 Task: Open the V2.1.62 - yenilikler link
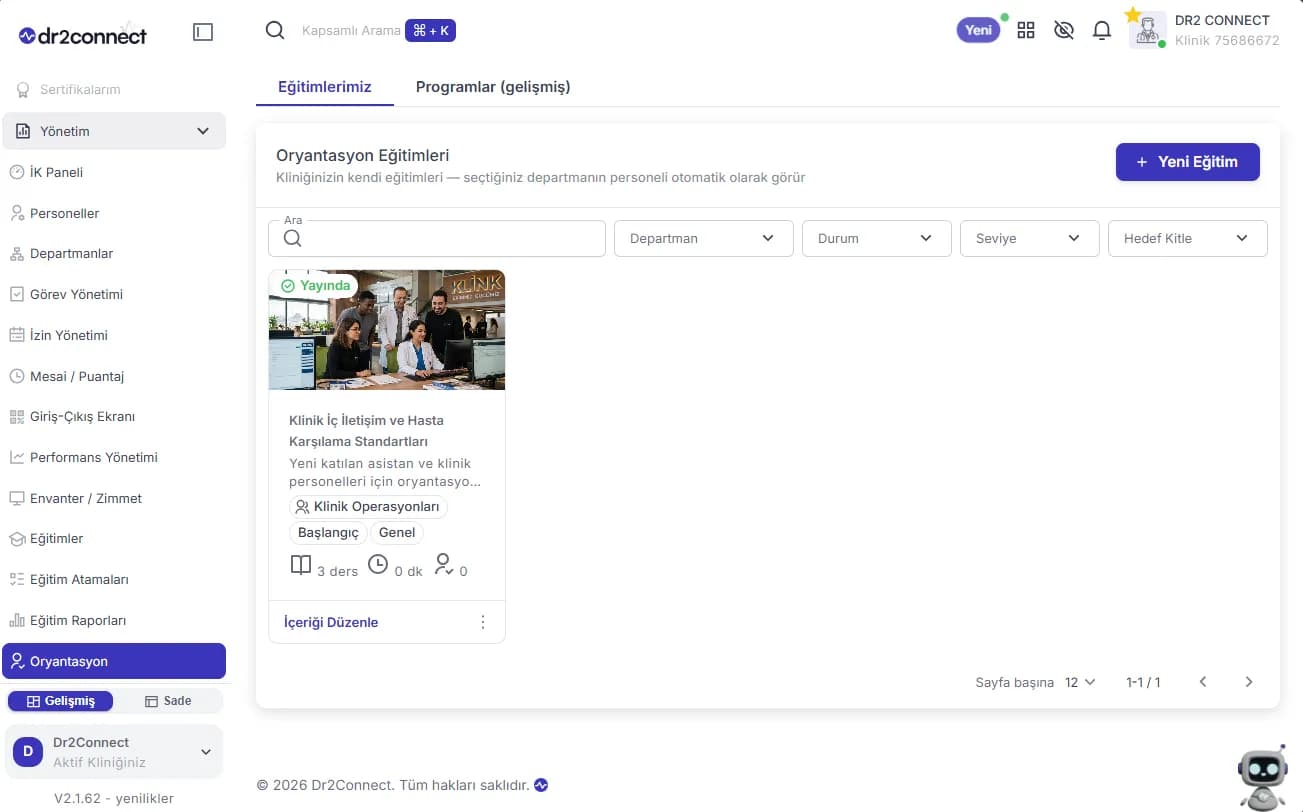[114, 798]
